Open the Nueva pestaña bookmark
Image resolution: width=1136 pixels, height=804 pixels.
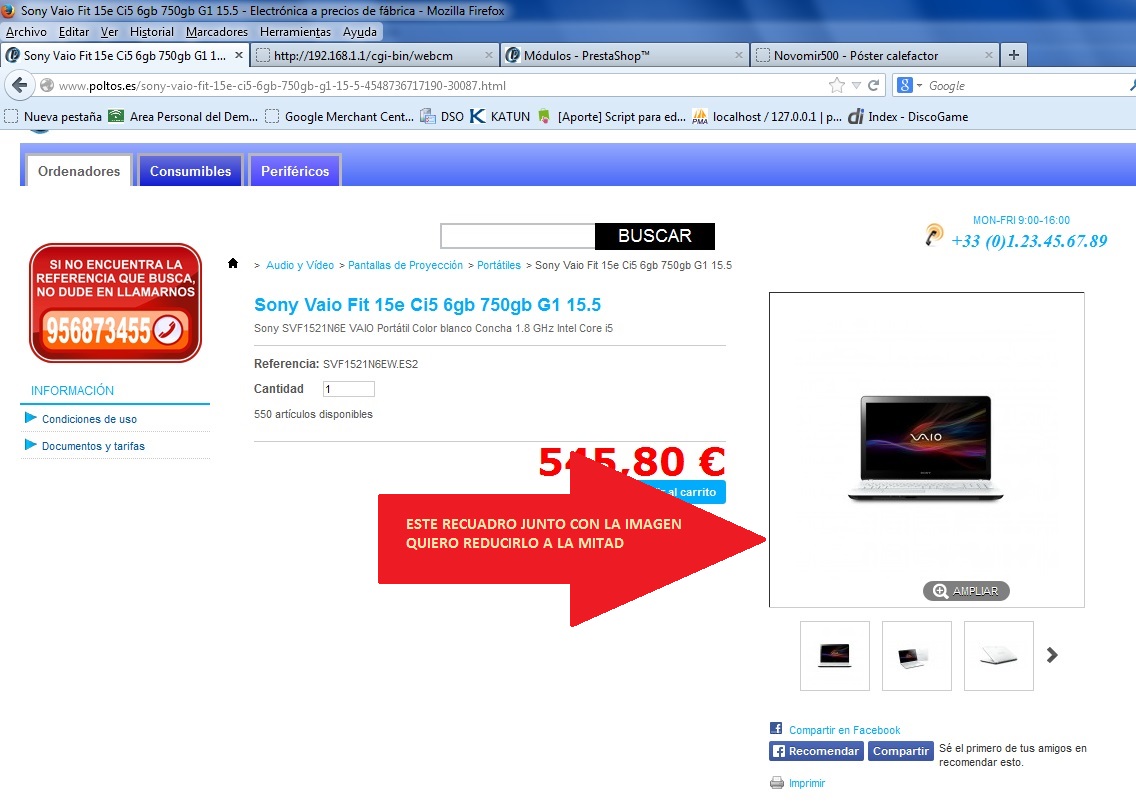[53, 117]
